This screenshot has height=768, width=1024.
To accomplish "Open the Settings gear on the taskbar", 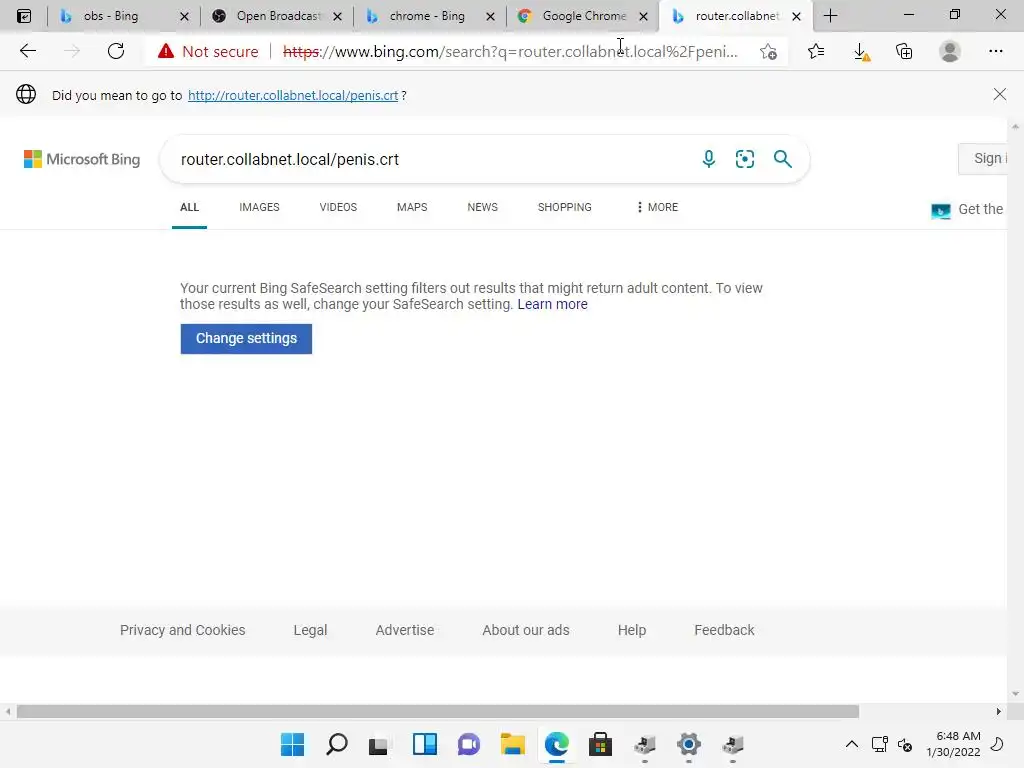I will 688,744.
